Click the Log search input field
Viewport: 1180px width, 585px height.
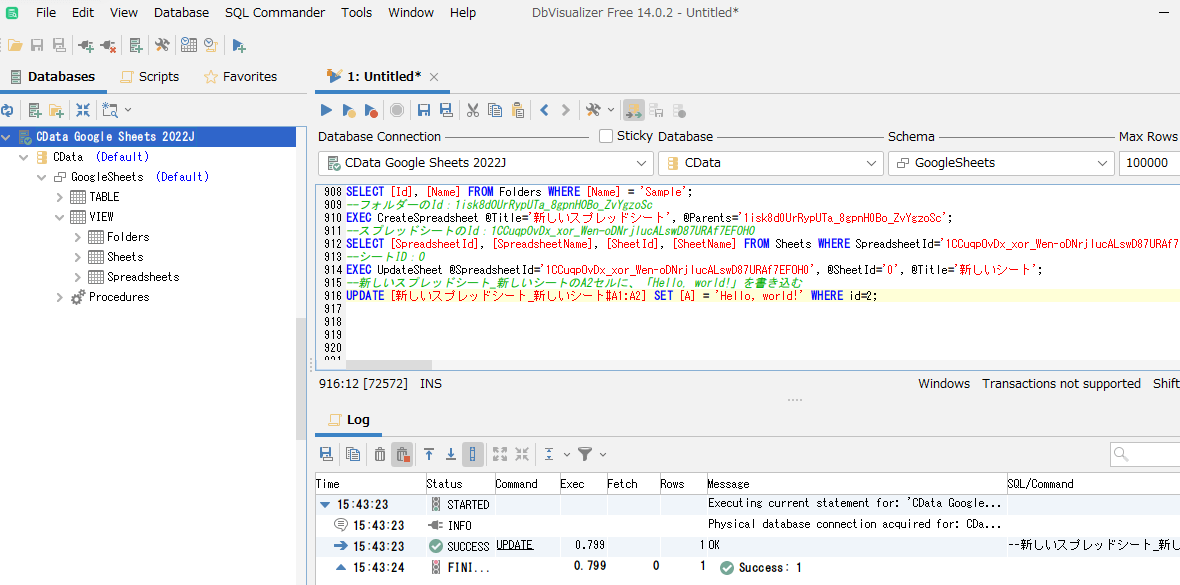[1145, 454]
